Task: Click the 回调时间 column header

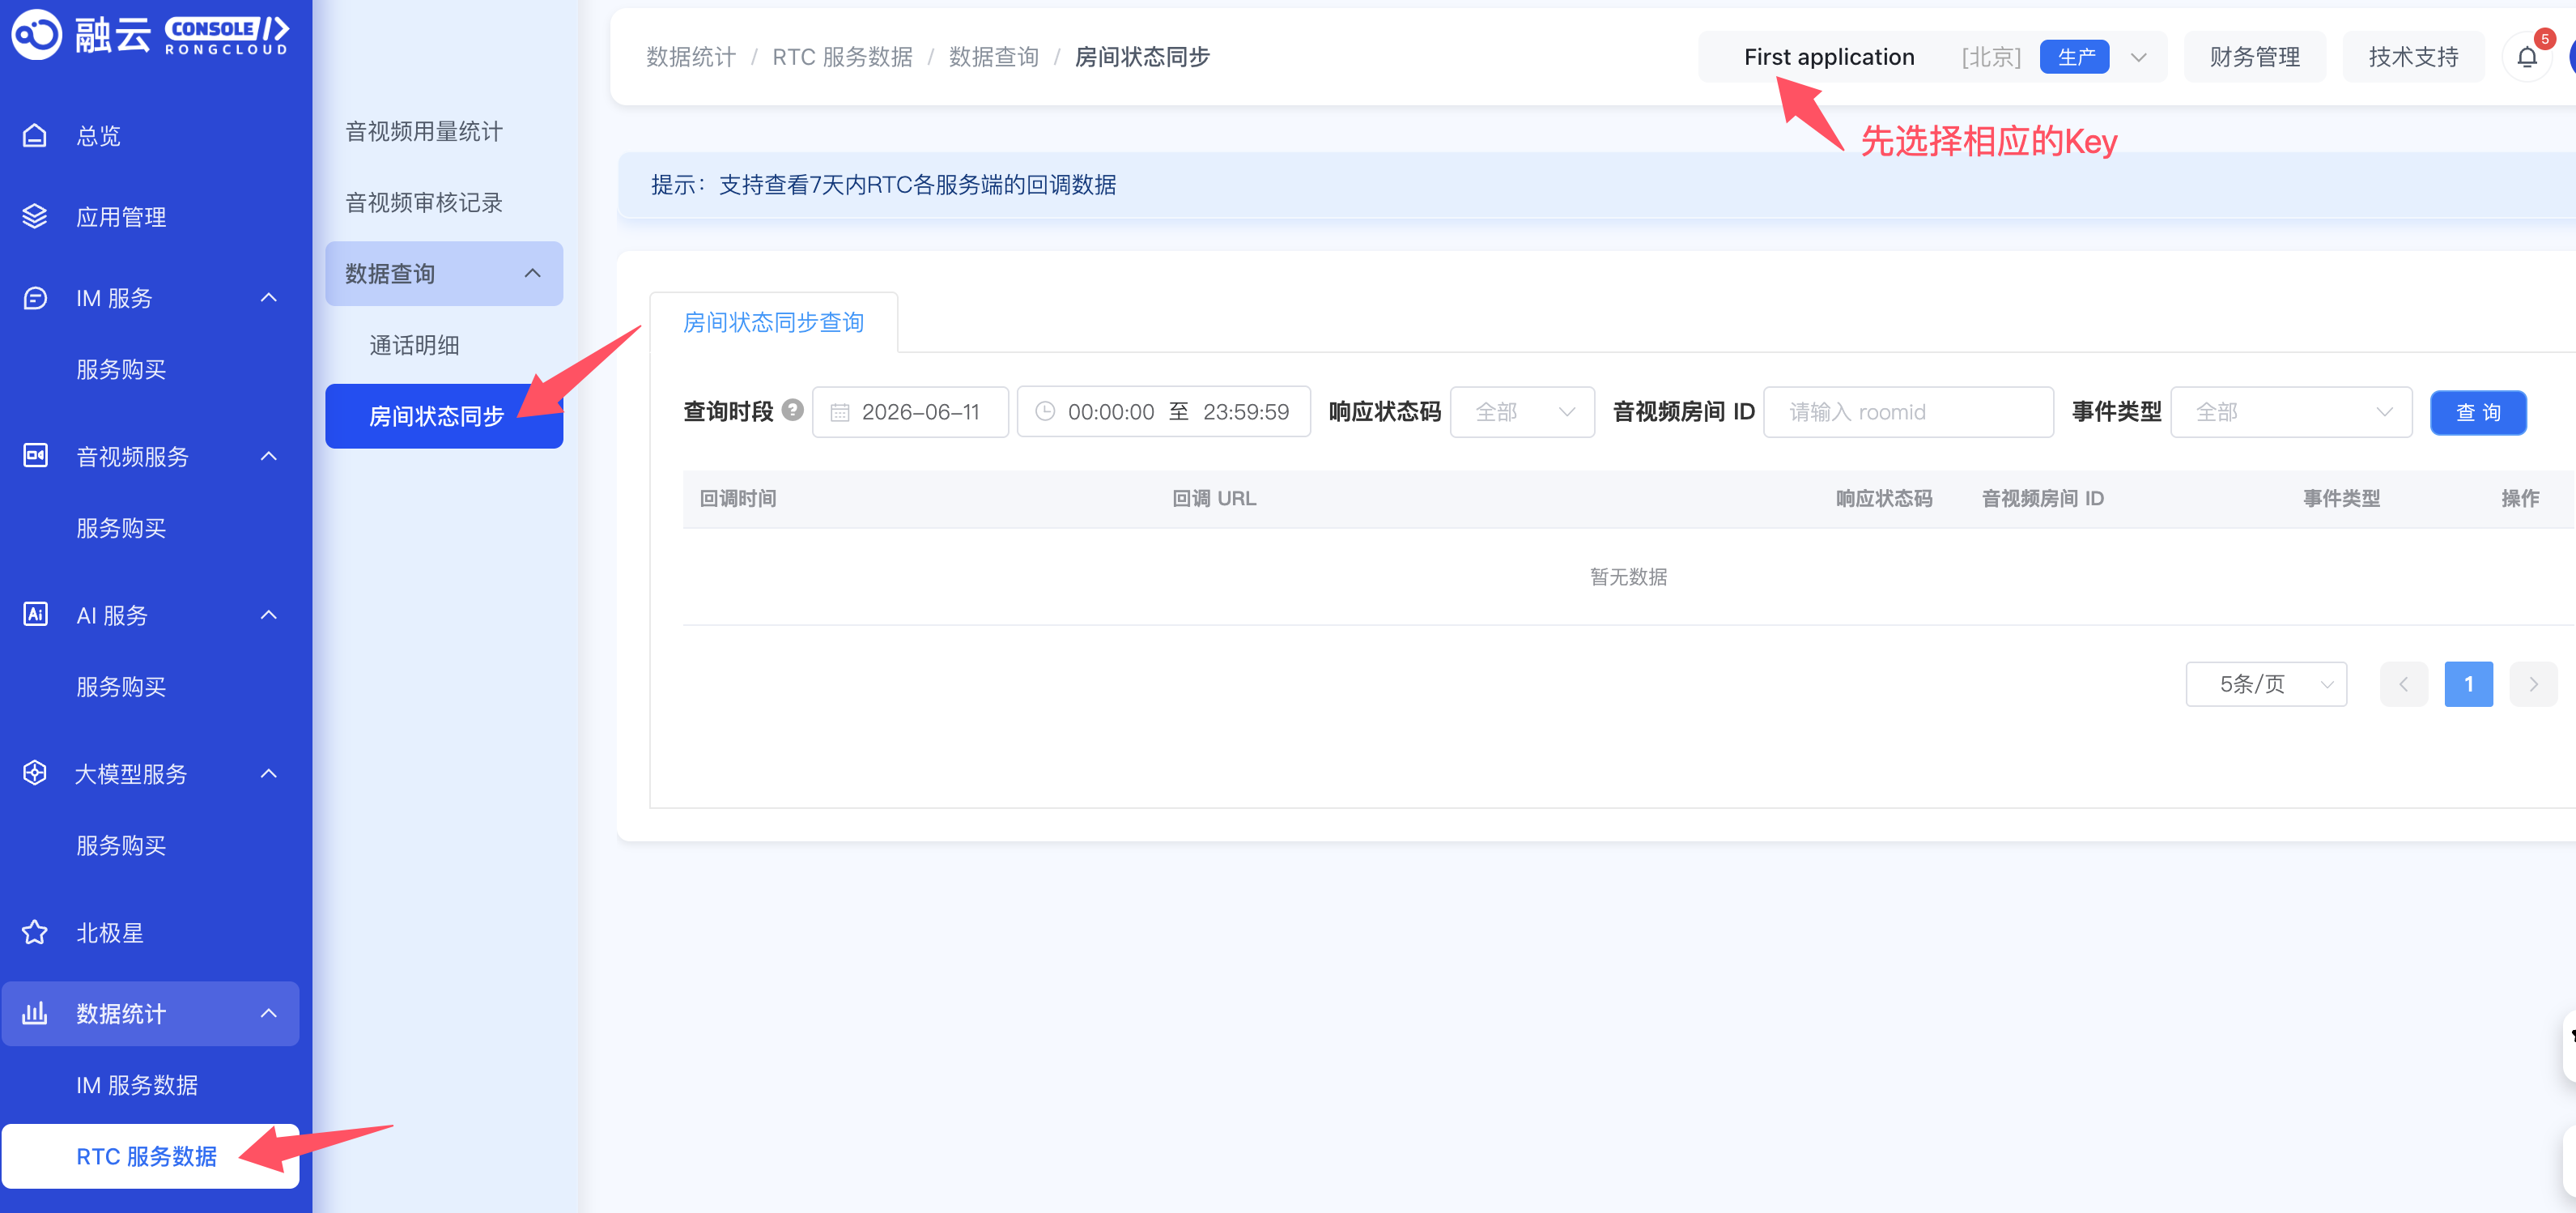Action: [738, 498]
